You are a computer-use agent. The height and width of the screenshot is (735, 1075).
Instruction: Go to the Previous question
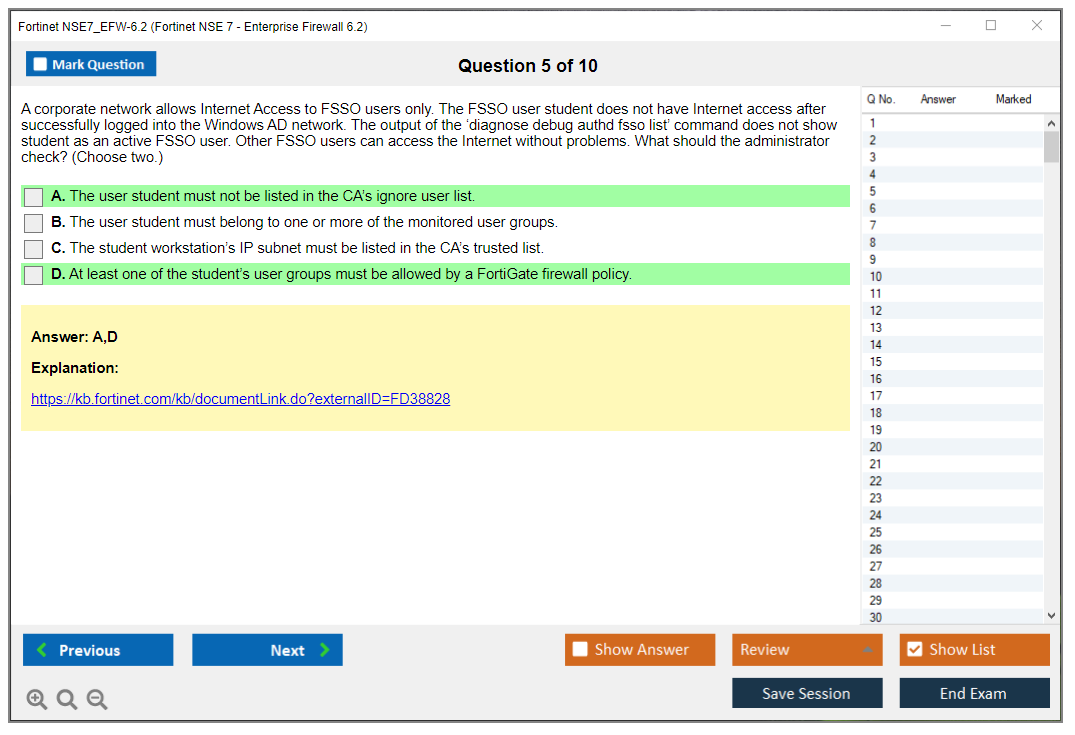pyautogui.click(x=98, y=650)
